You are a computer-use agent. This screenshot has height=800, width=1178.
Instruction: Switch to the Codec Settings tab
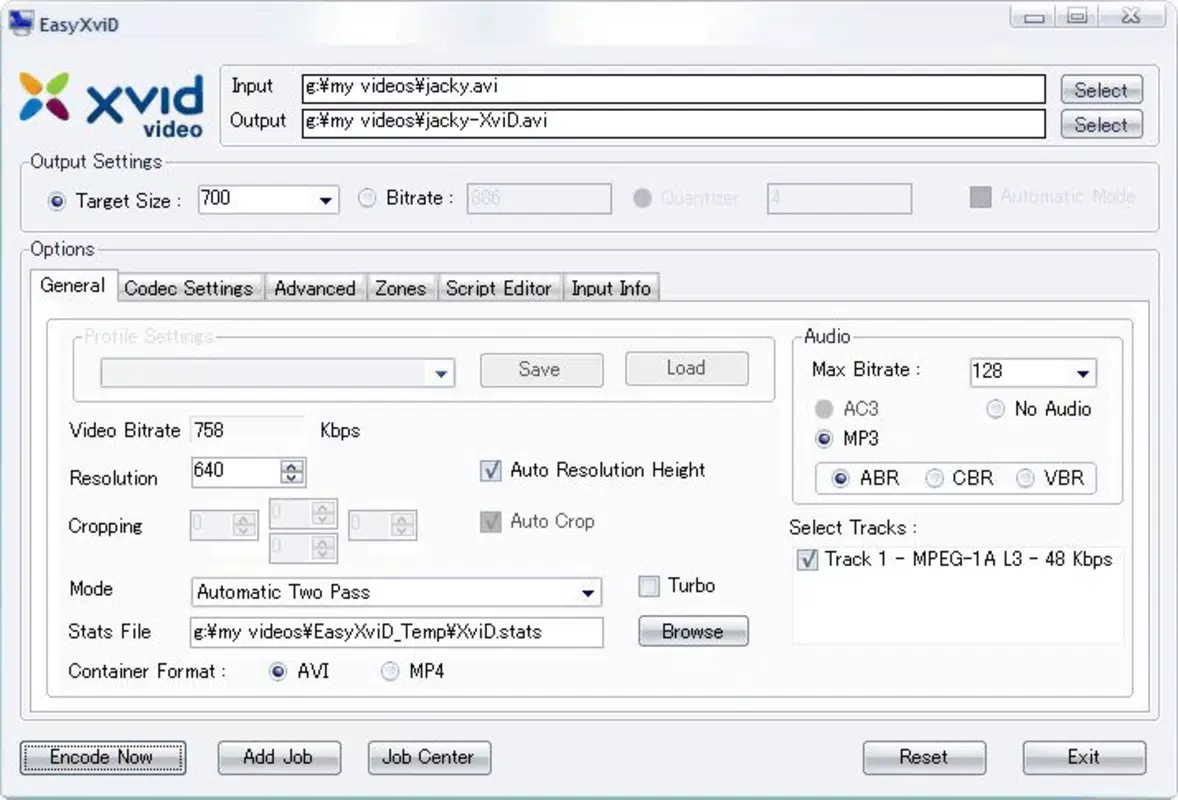189,288
